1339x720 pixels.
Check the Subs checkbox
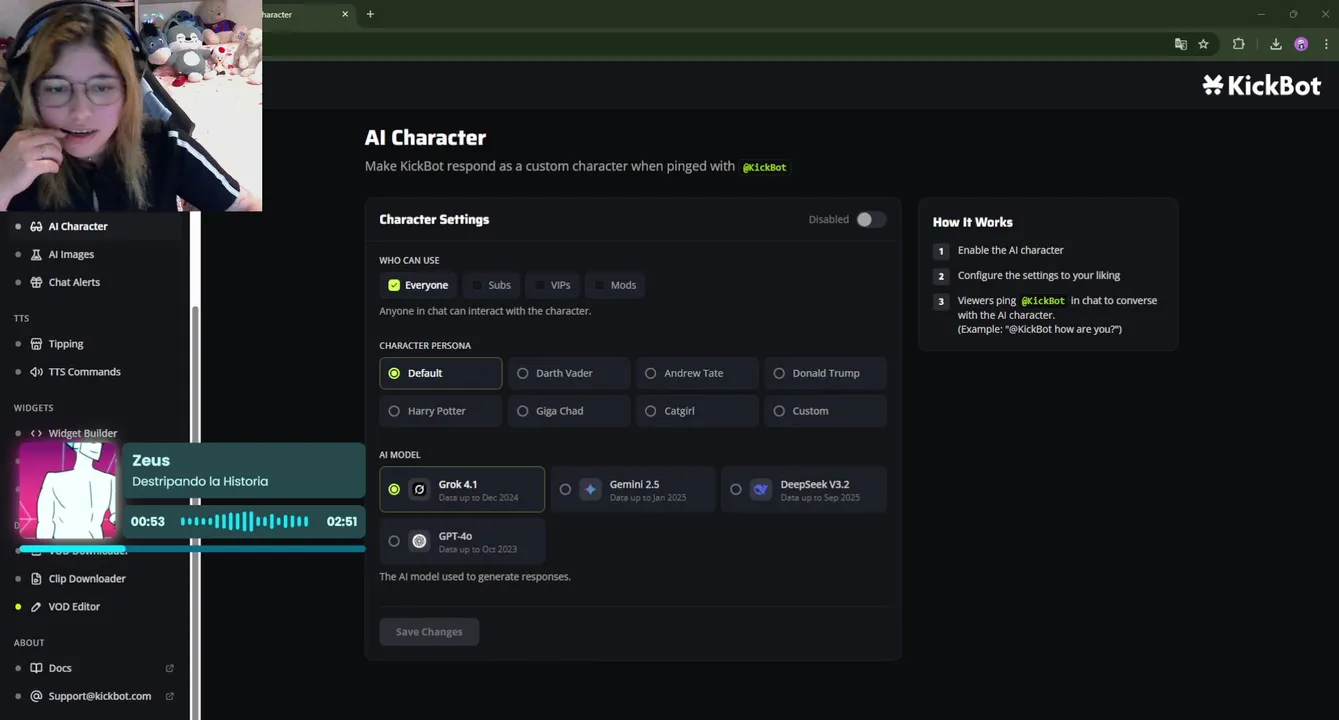coord(477,285)
